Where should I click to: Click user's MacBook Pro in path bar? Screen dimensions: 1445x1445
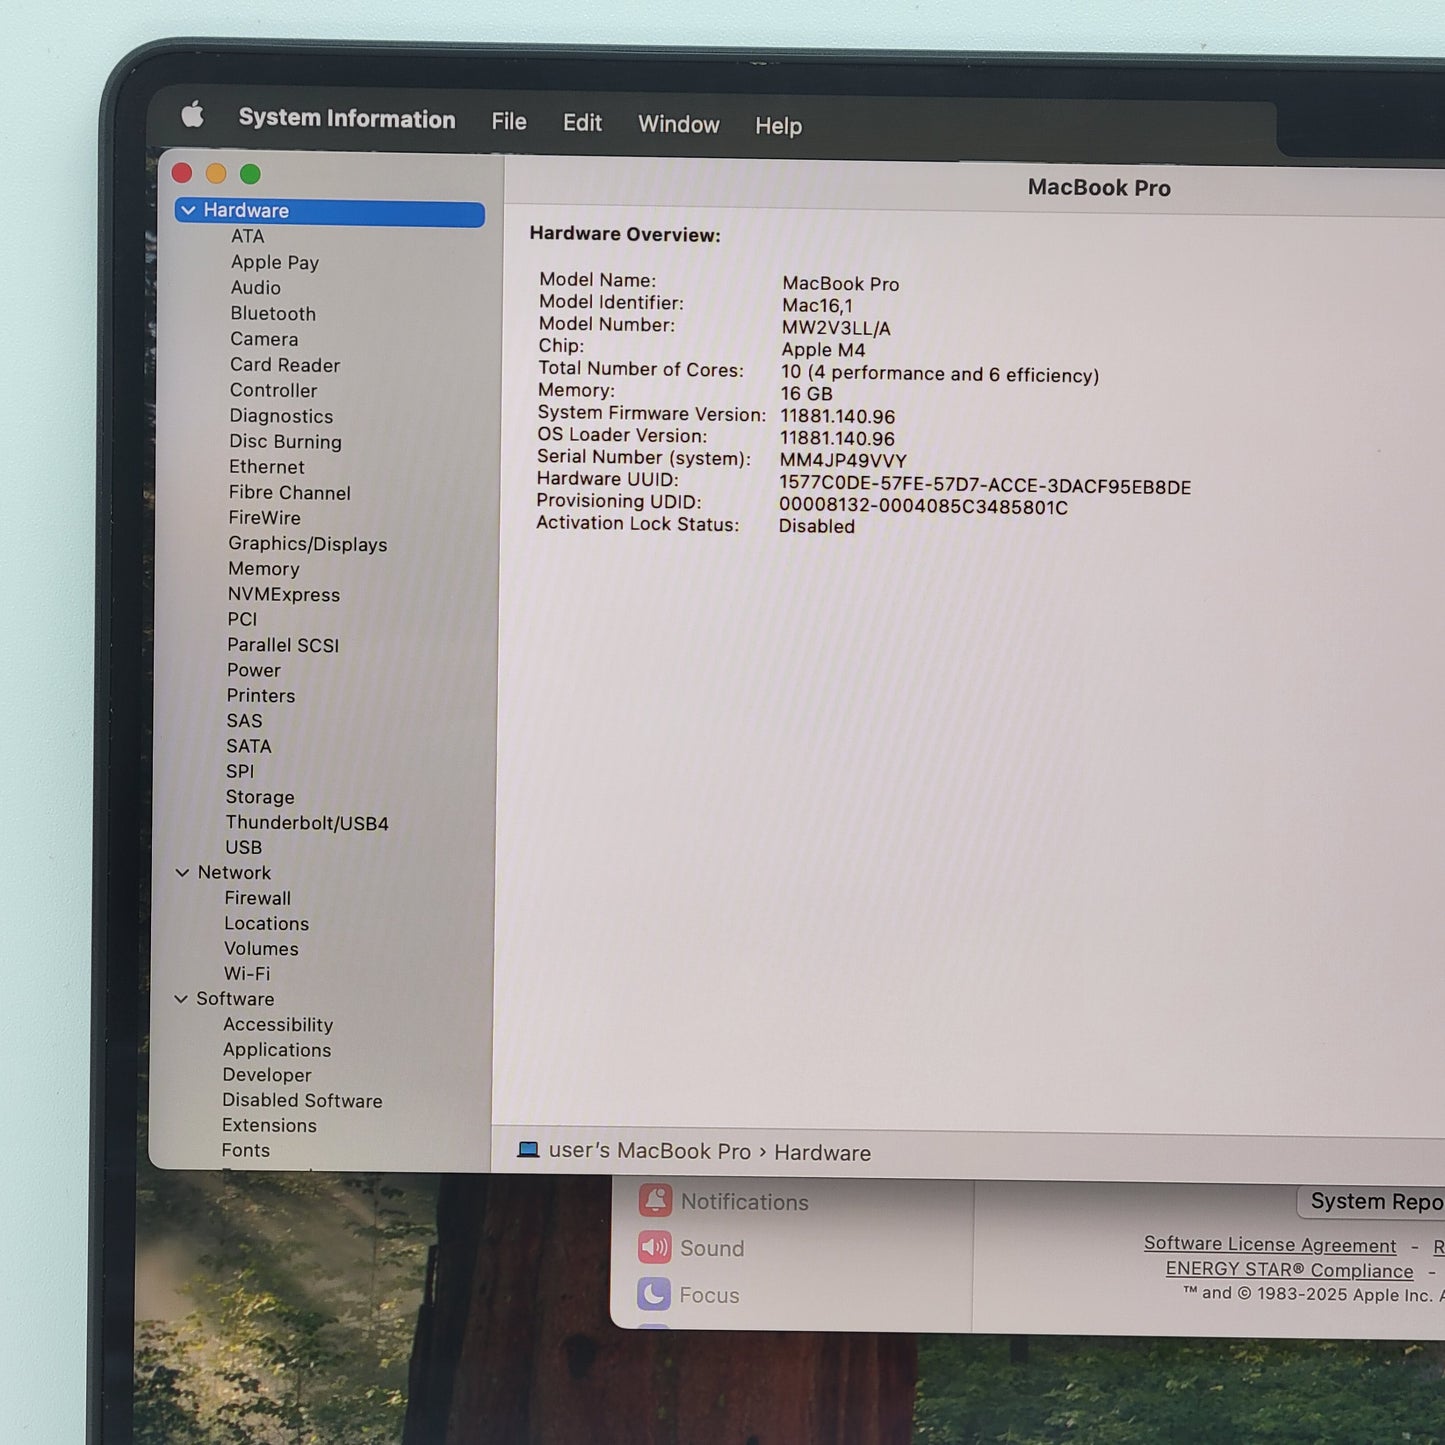[x=649, y=1151]
